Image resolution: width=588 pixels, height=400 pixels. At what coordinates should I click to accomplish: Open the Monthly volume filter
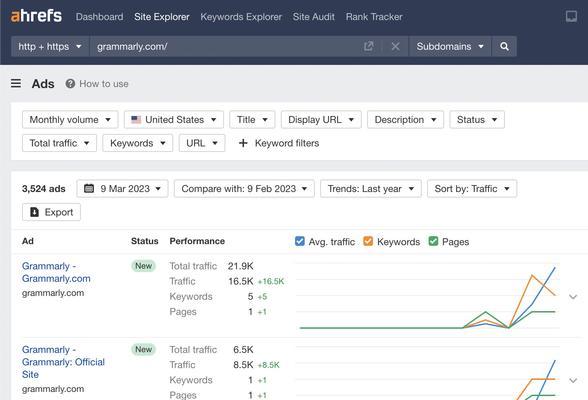(x=70, y=120)
